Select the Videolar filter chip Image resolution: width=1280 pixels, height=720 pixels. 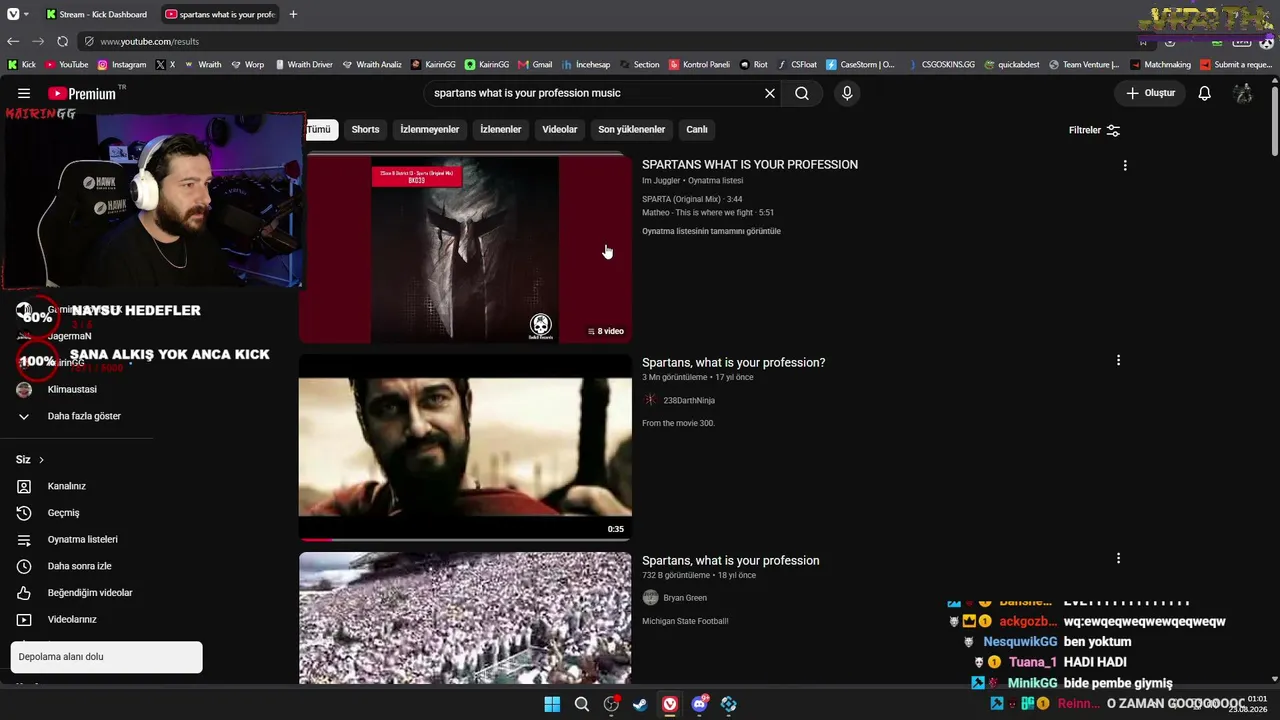[560, 129]
